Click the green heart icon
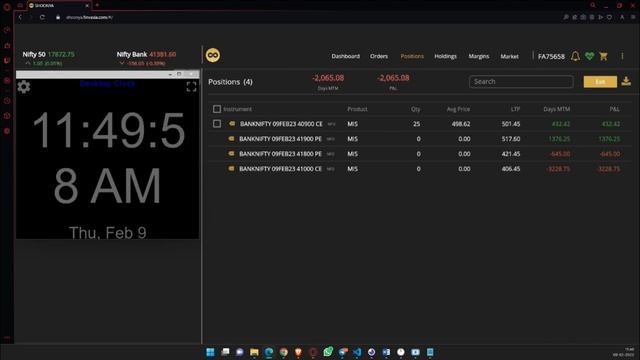The height and width of the screenshot is (360, 640). (x=589, y=56)
